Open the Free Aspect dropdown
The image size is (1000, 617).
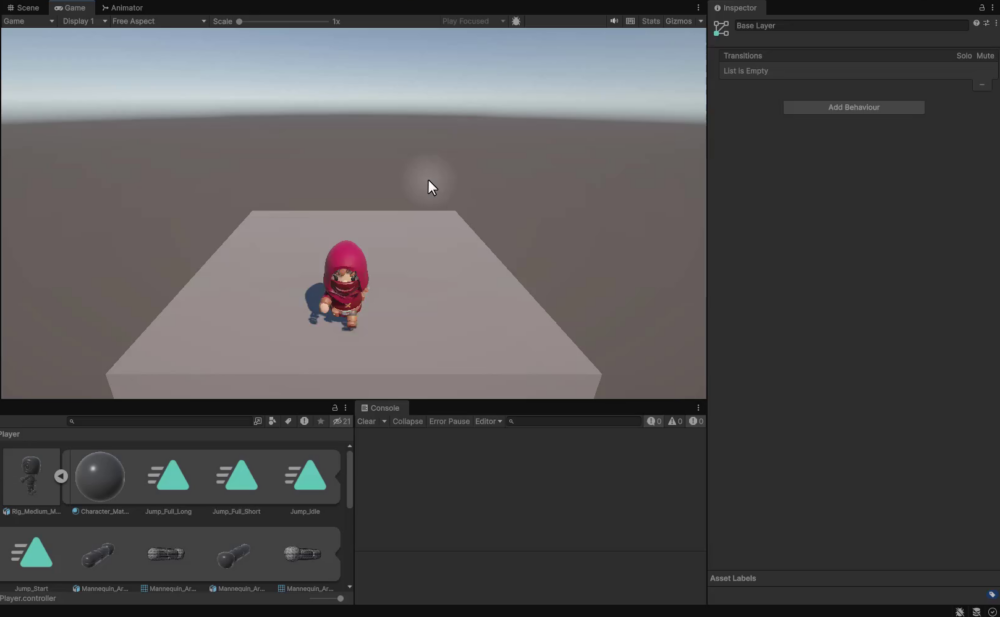[159, 21]
